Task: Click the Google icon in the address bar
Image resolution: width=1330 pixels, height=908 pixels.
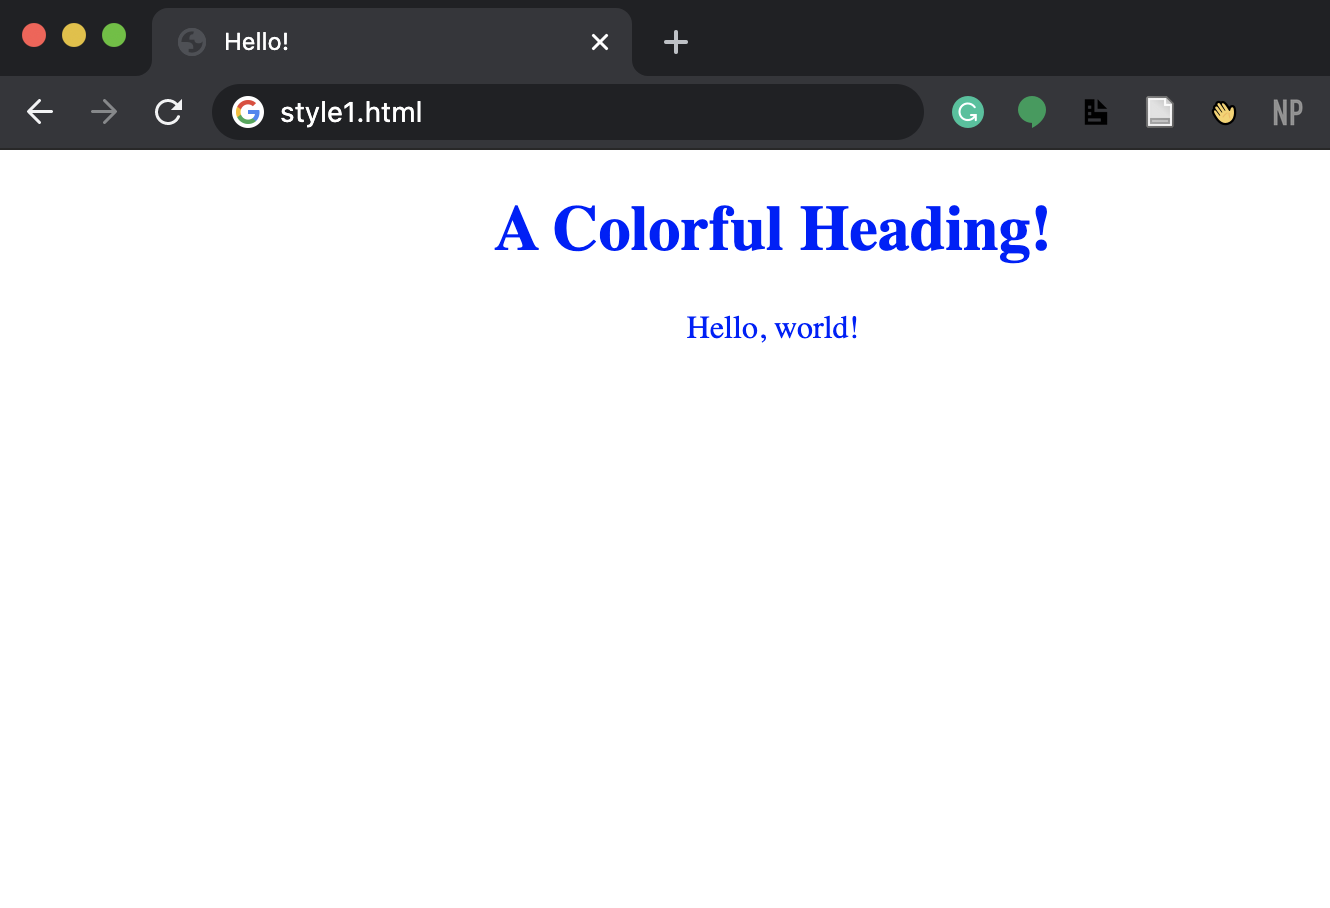Action: 248,112
